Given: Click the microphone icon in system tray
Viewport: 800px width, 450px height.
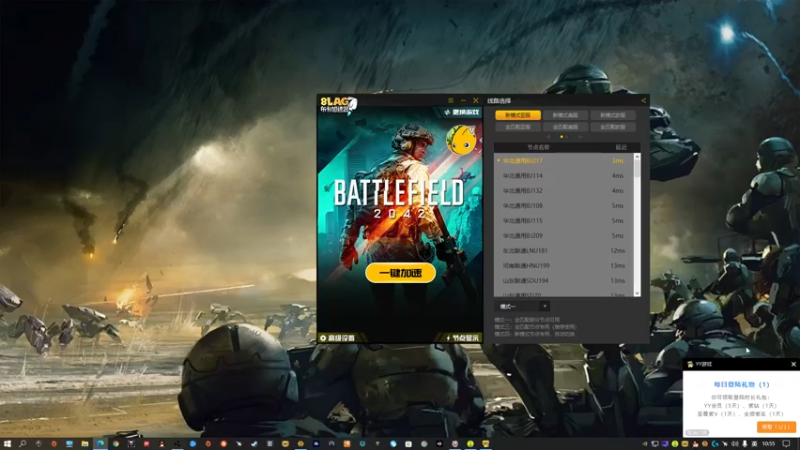Looking at the screenshot, I should coord(745,444).
